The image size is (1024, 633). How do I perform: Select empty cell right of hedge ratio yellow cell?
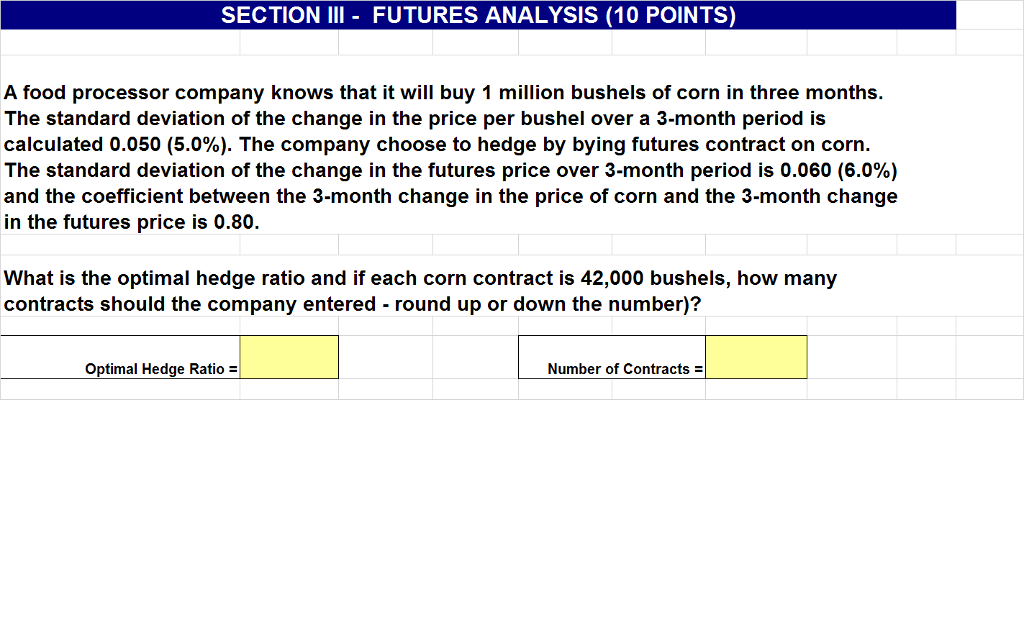pyautogui.click(x=385, y=357)
